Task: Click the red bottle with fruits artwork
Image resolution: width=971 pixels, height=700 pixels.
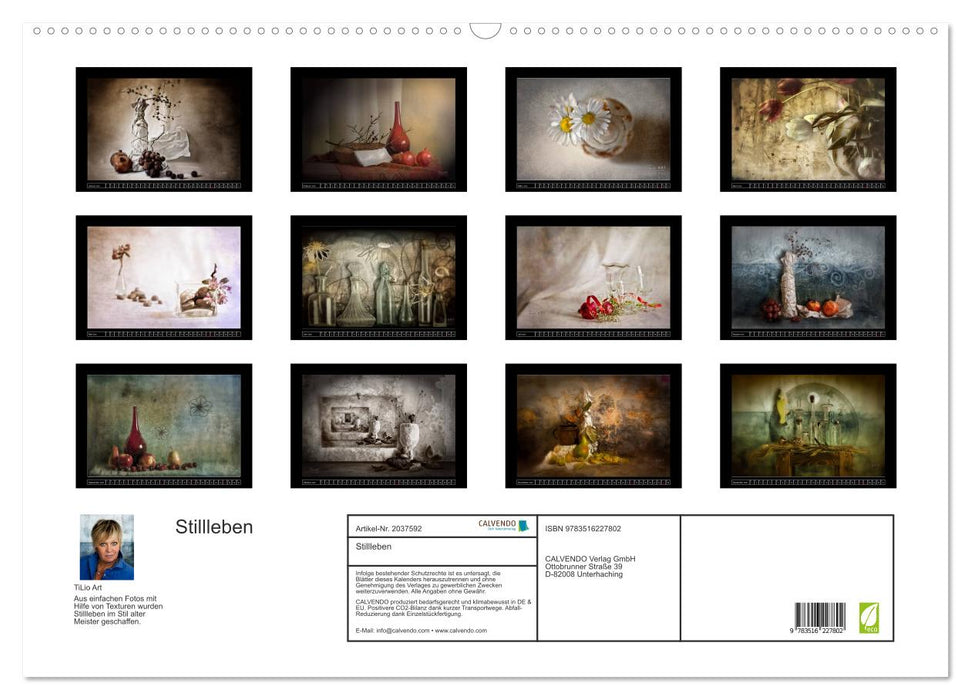Action: click(x=163, y=425)
